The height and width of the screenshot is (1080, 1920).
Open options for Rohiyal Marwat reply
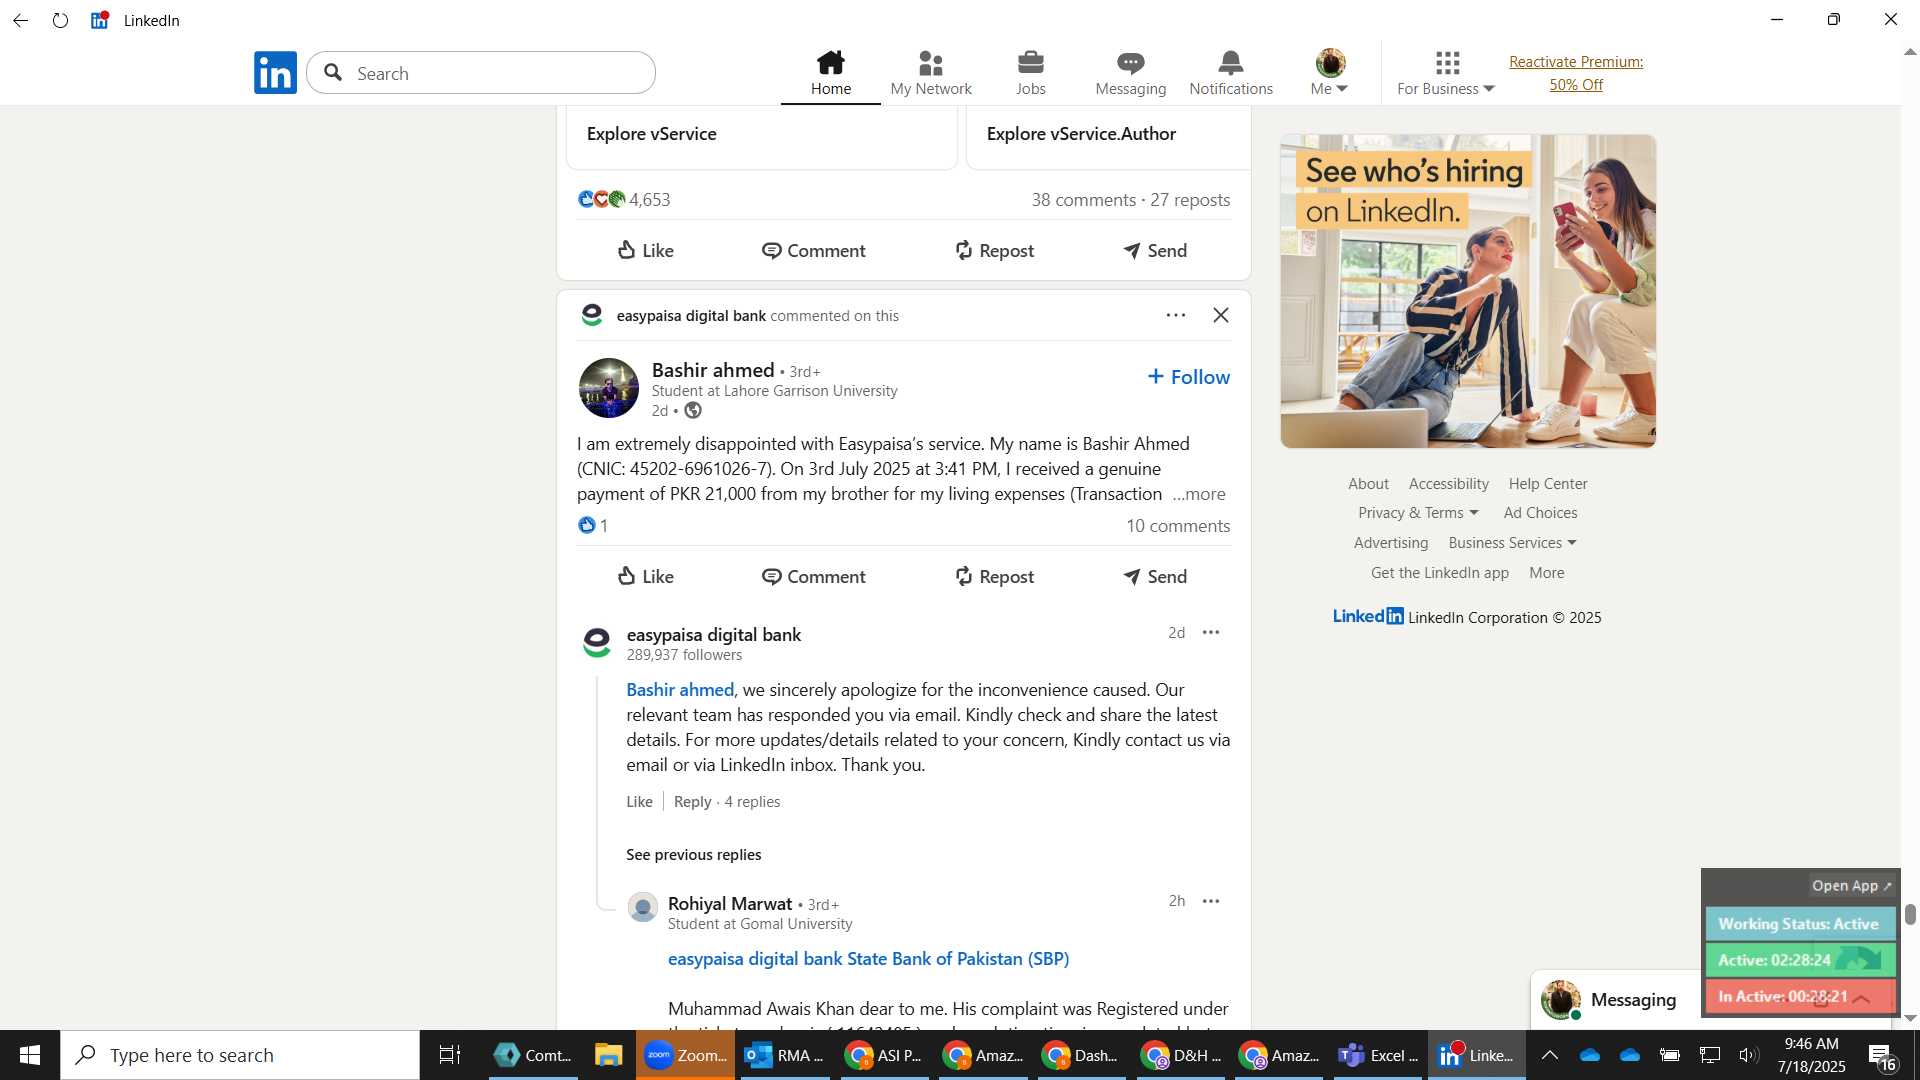click(1211, 901)
